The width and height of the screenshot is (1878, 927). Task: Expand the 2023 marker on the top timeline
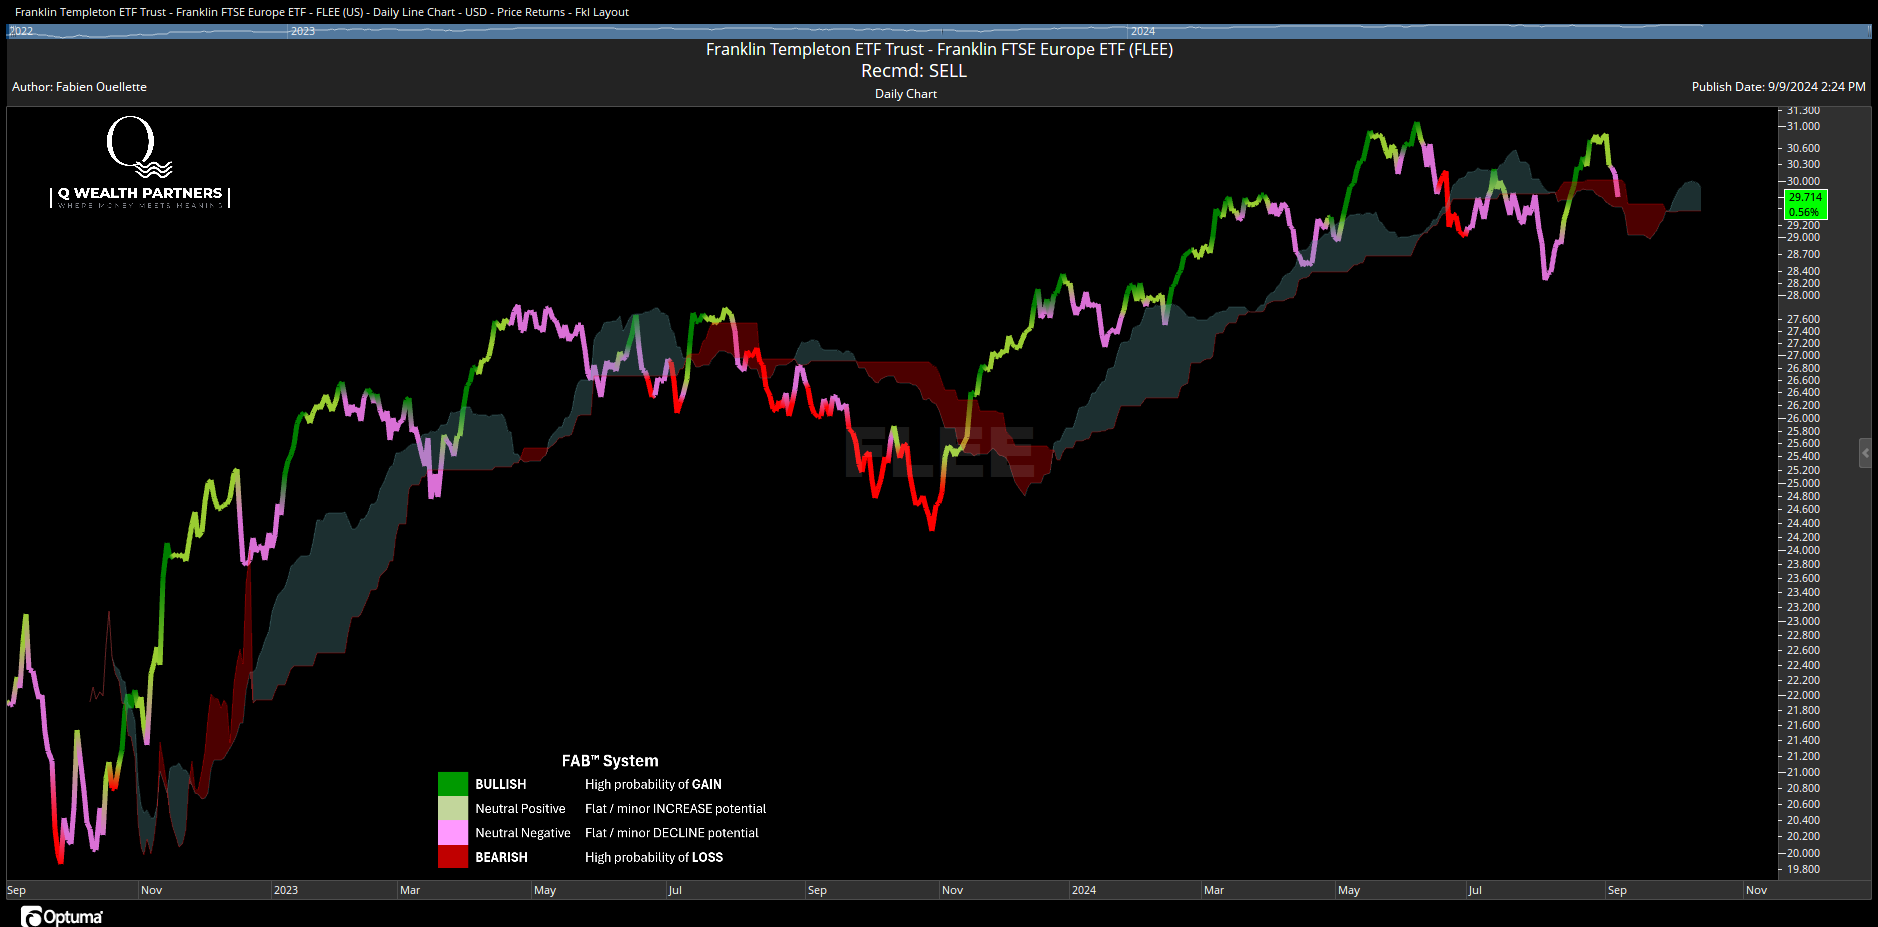coord(303,31)
